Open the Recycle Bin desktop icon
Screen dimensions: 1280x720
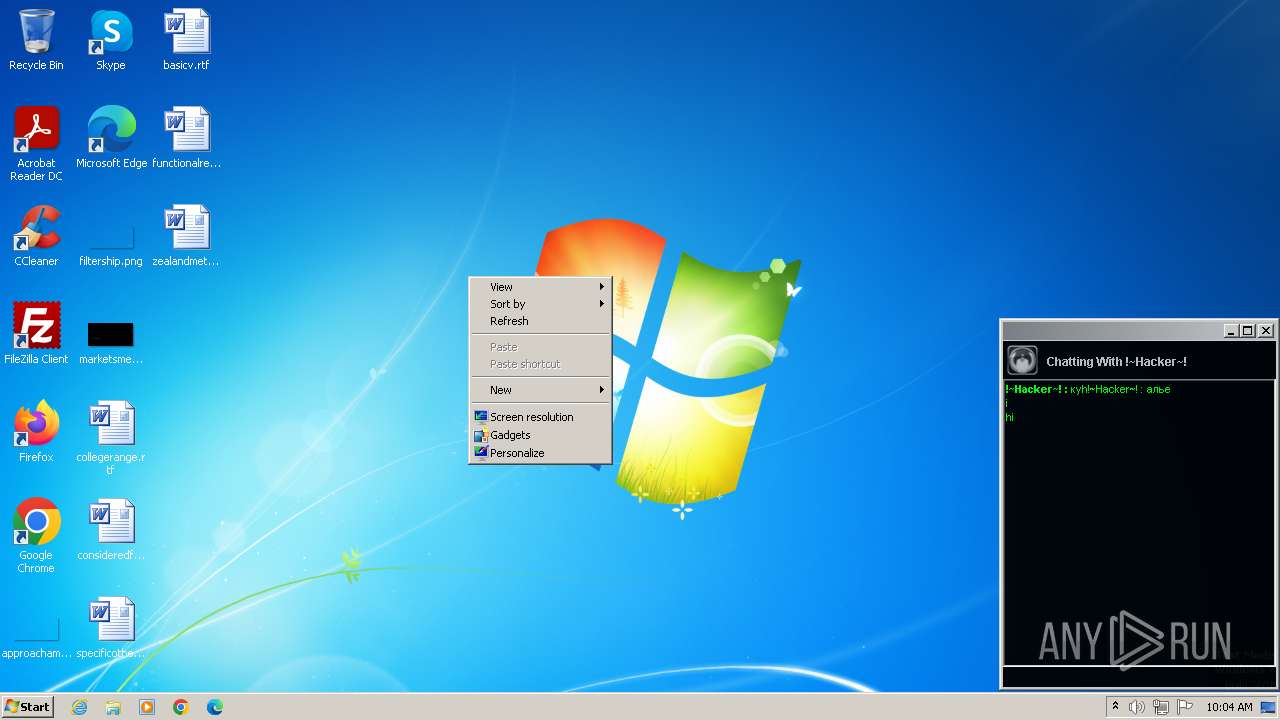click(x=36, y=40)
